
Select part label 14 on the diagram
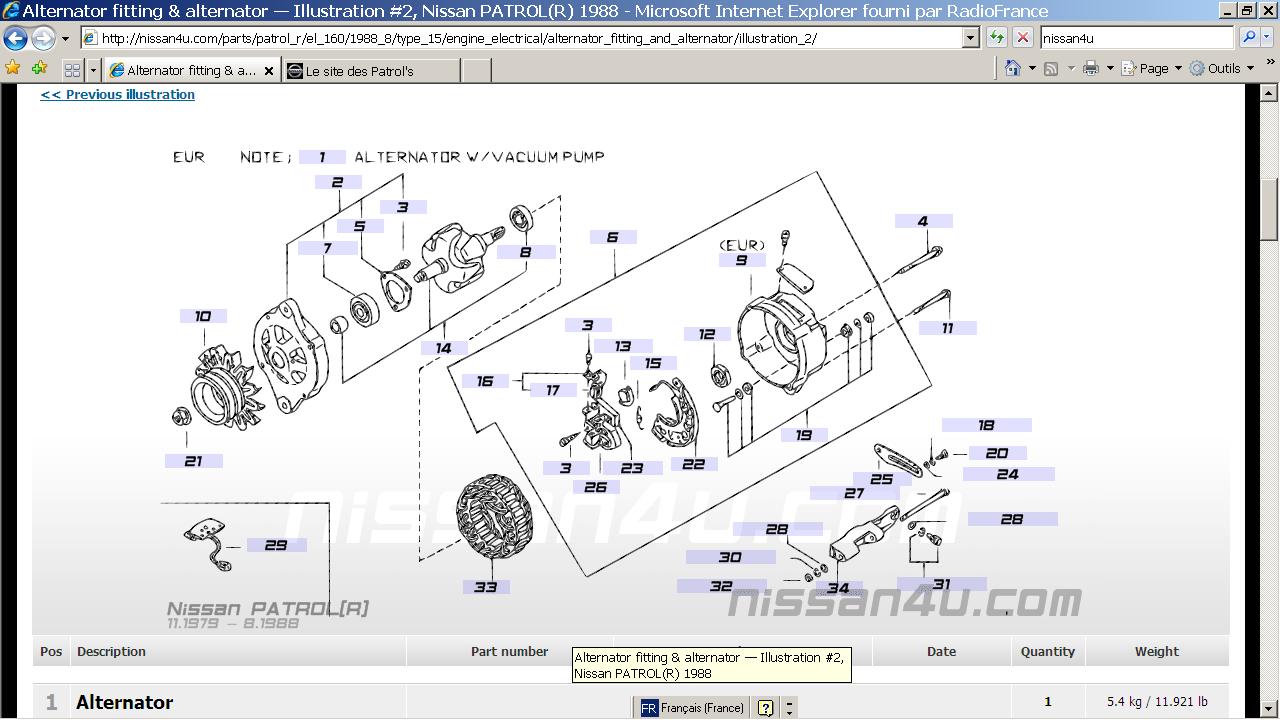444,348
